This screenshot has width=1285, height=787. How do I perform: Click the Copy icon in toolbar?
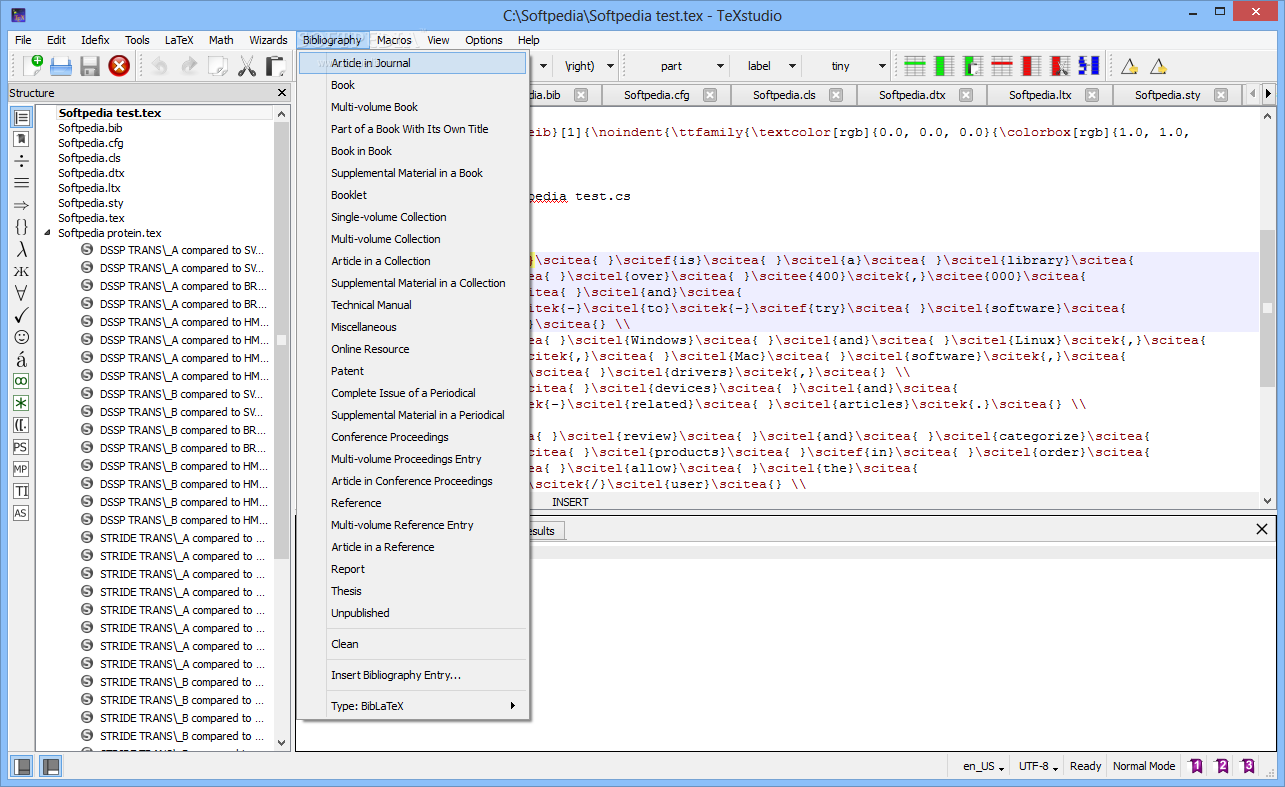point(218,66)
